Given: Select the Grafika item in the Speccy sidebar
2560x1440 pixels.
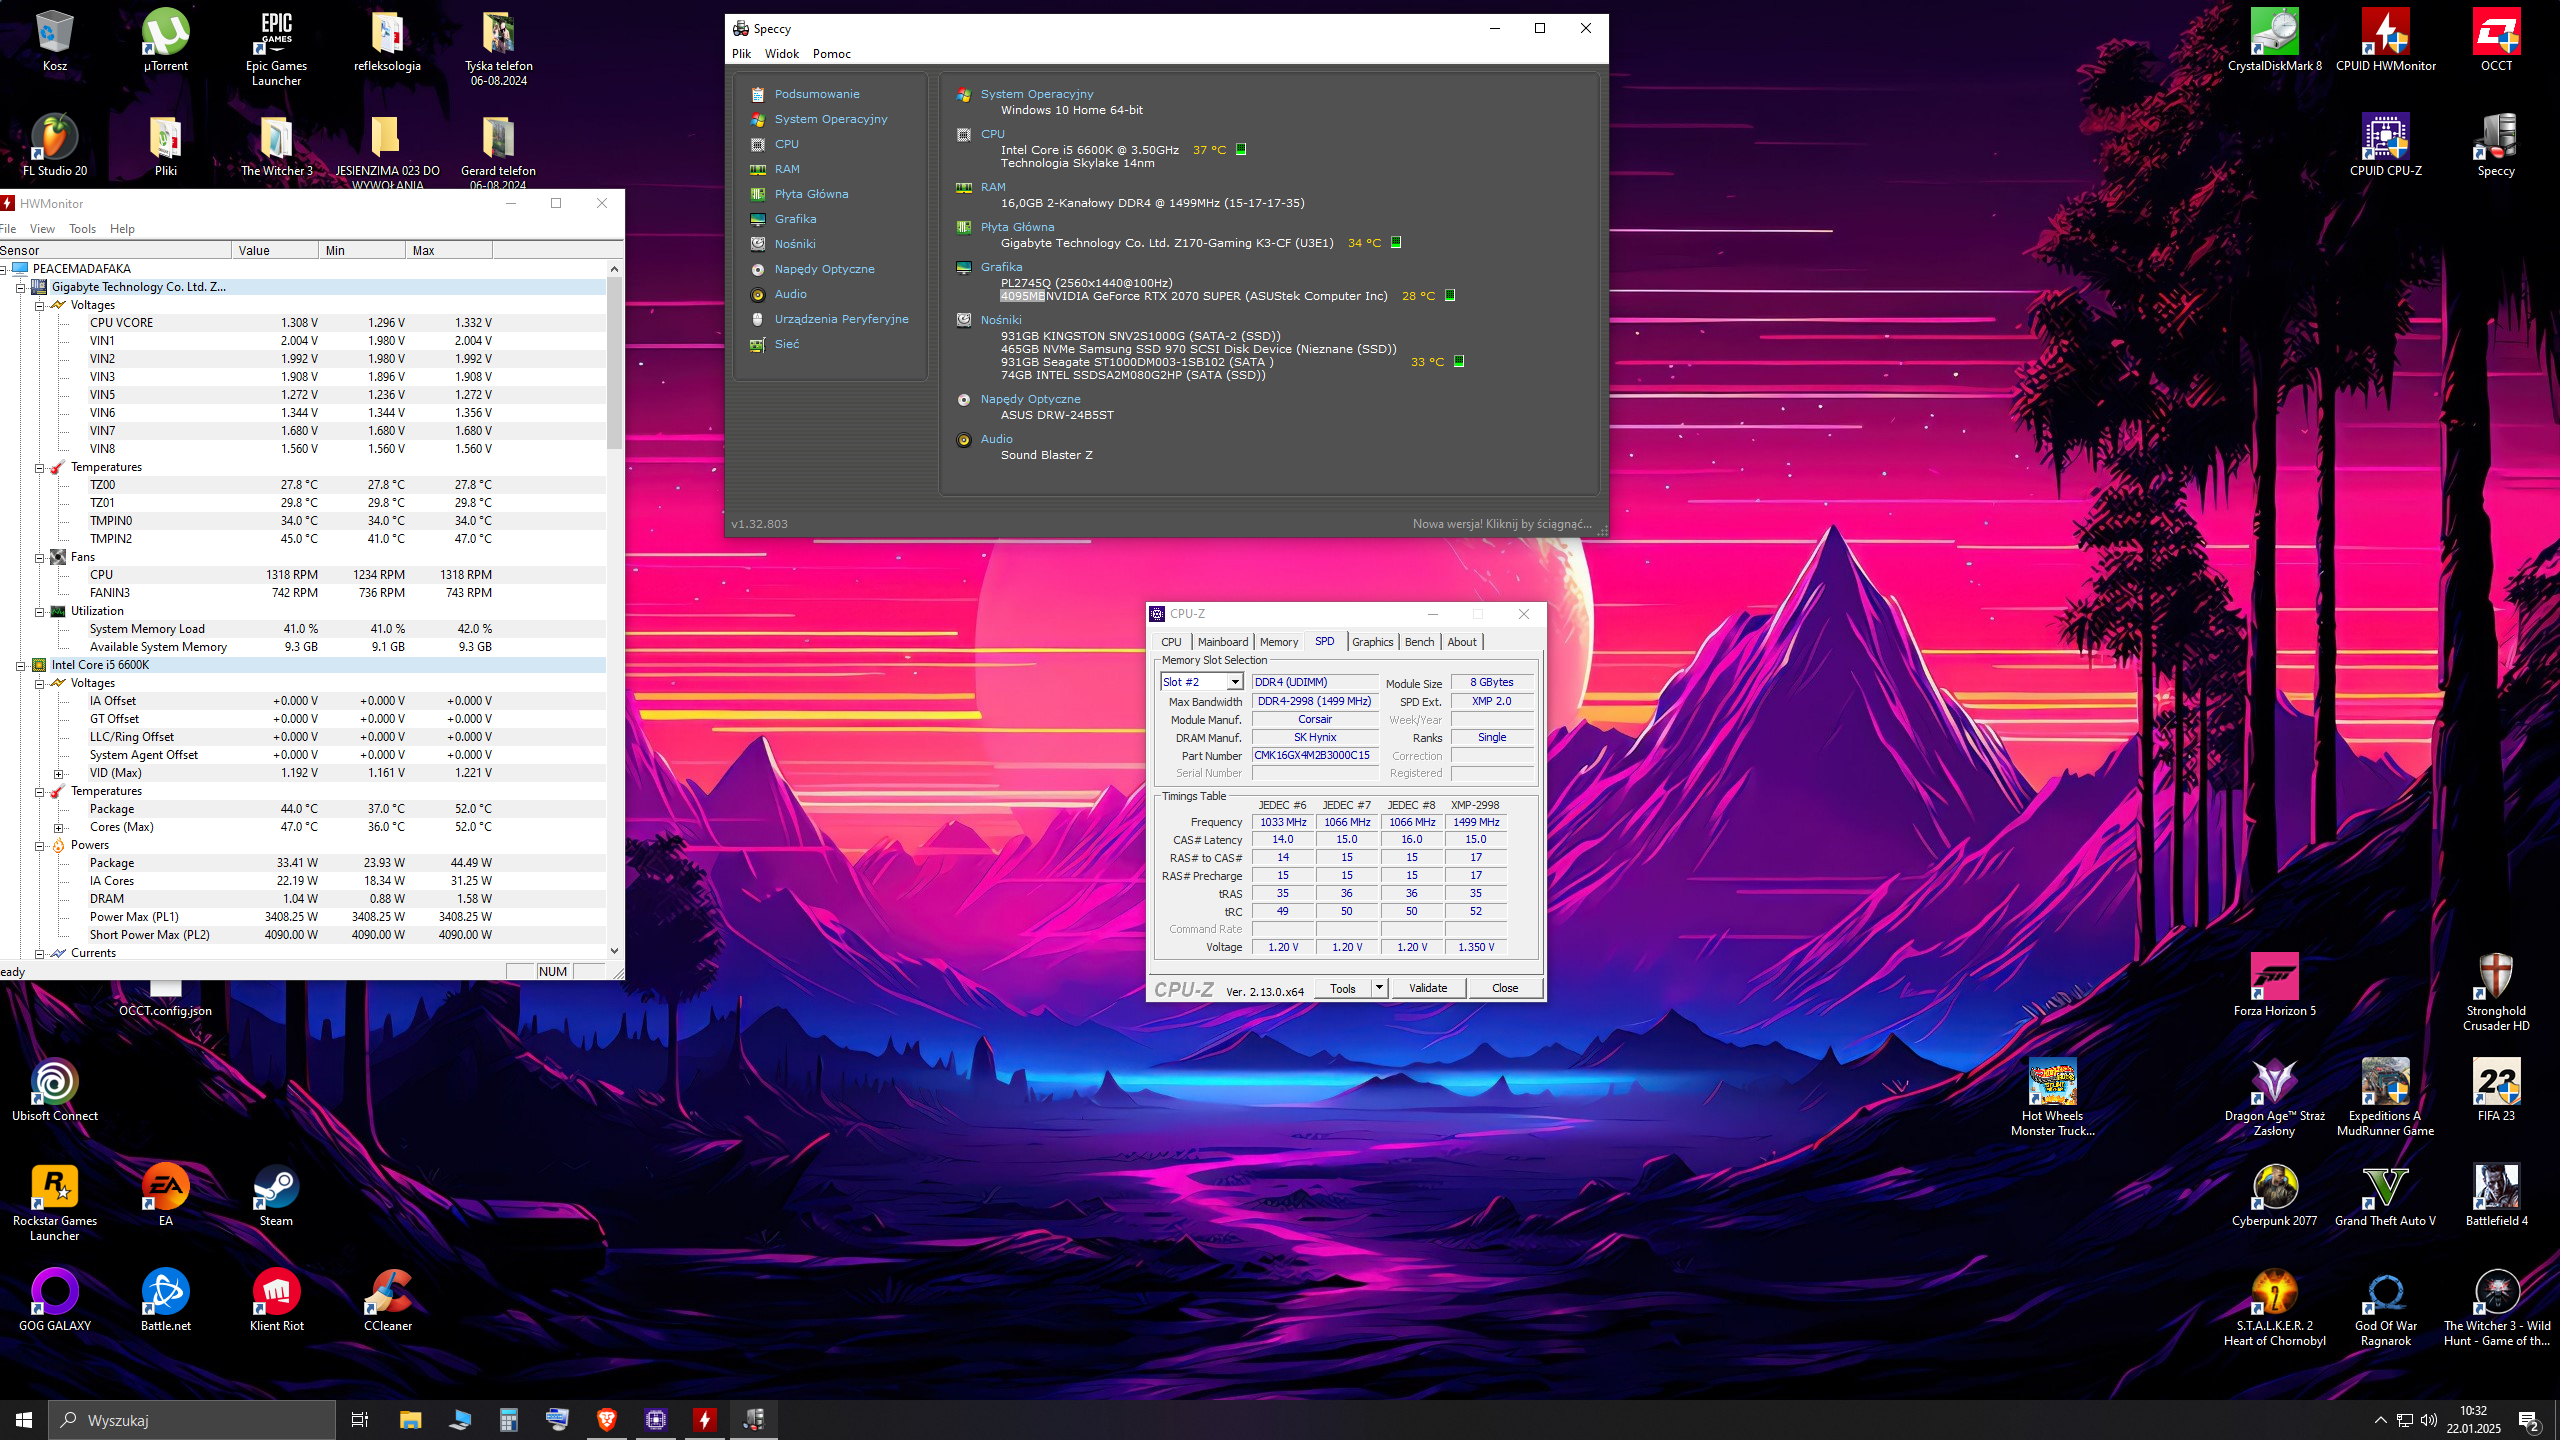Looking at the screenshot, I should click(x=795, y=219).
